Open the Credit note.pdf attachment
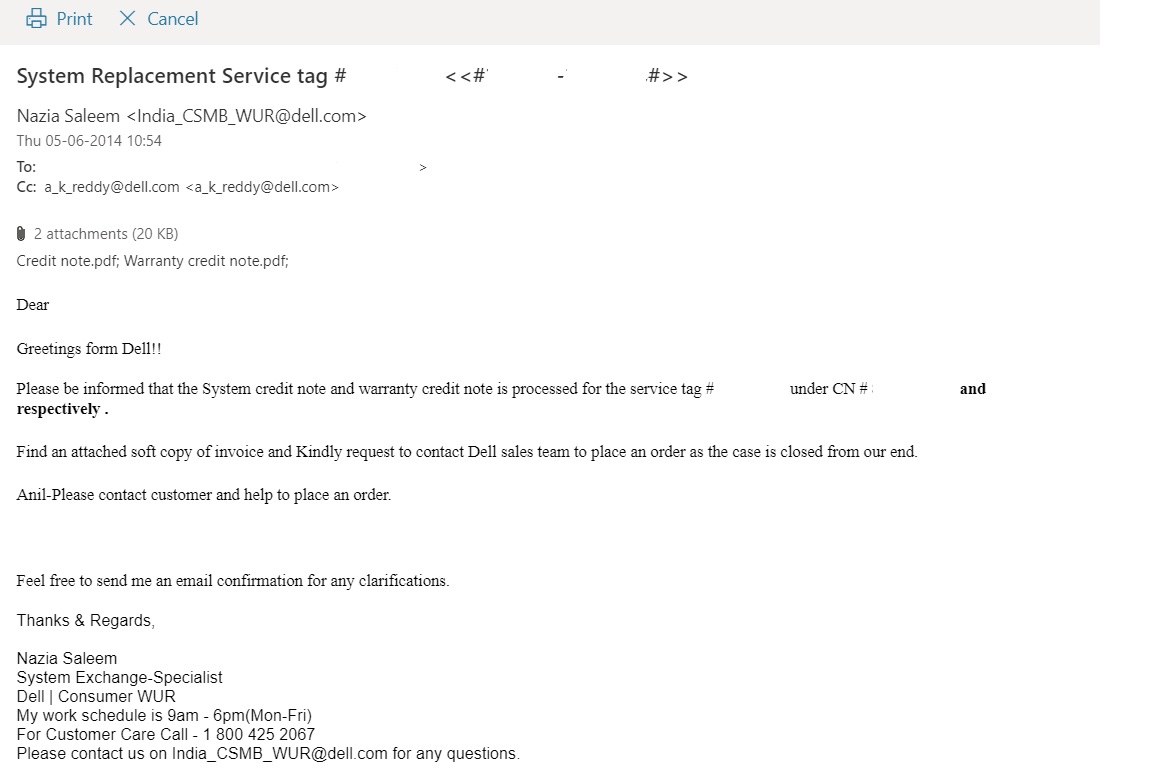 pyautogui.click(x=65, y=261)
